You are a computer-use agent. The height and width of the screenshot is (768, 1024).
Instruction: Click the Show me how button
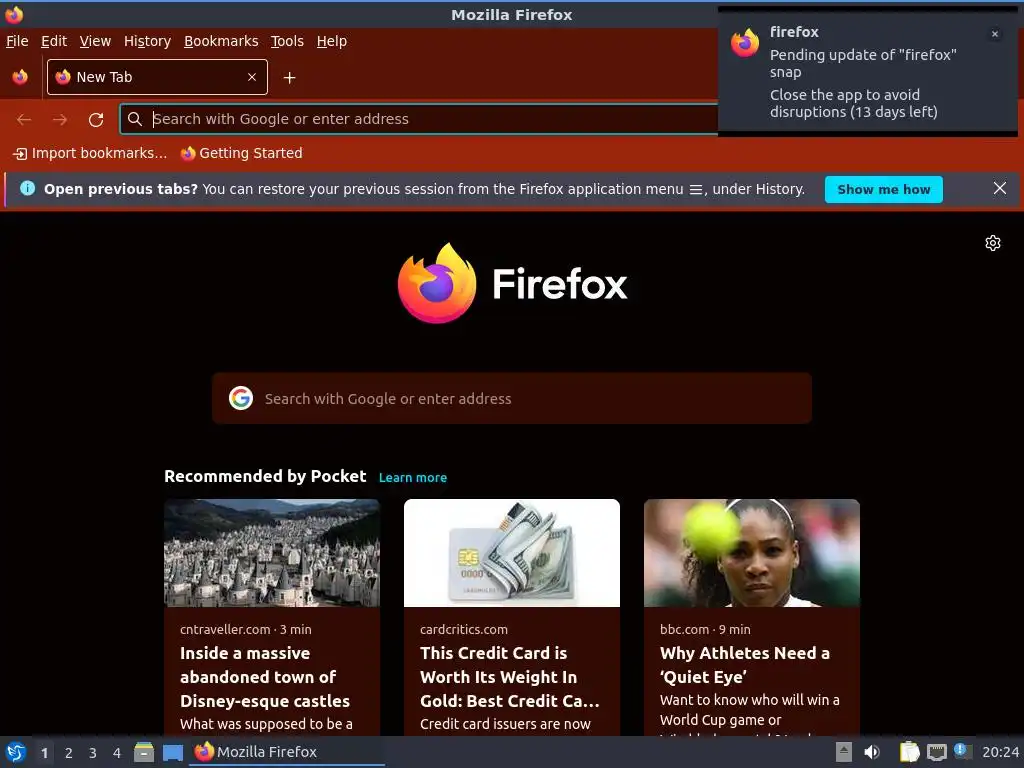click(x=884, y=189)
